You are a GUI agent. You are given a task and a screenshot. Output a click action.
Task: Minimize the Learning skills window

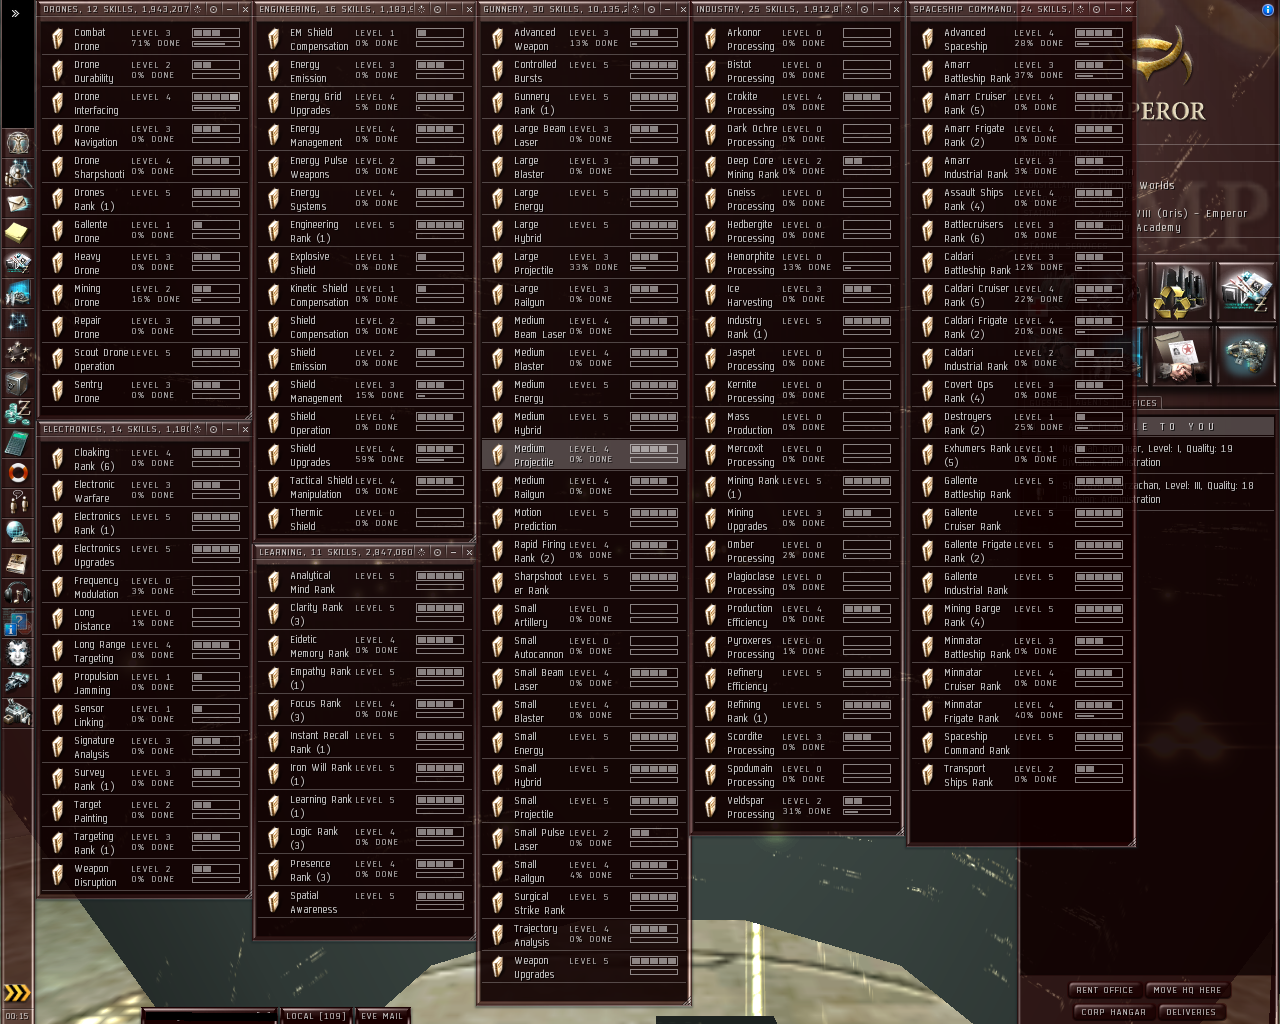click(x=453, y=552)
